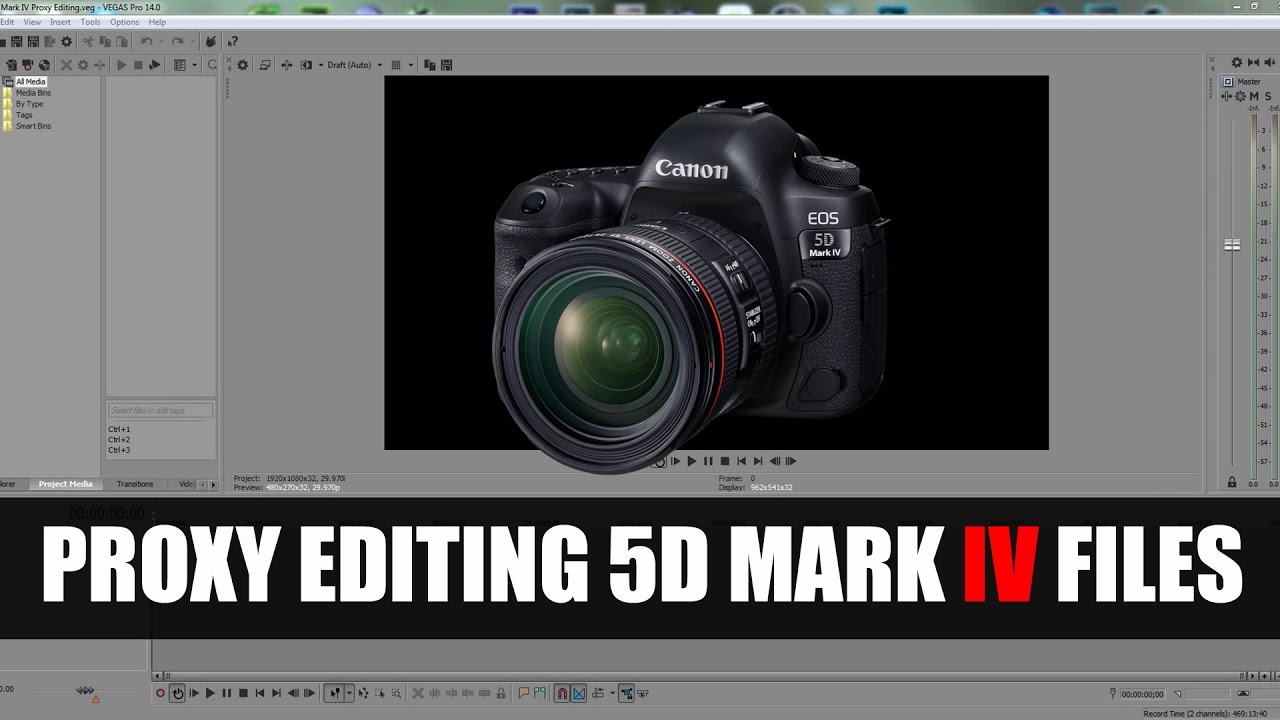Click the Copy icon in main toolbar
The height and width of the screenshot is (720, 1280).
point(105,42)
